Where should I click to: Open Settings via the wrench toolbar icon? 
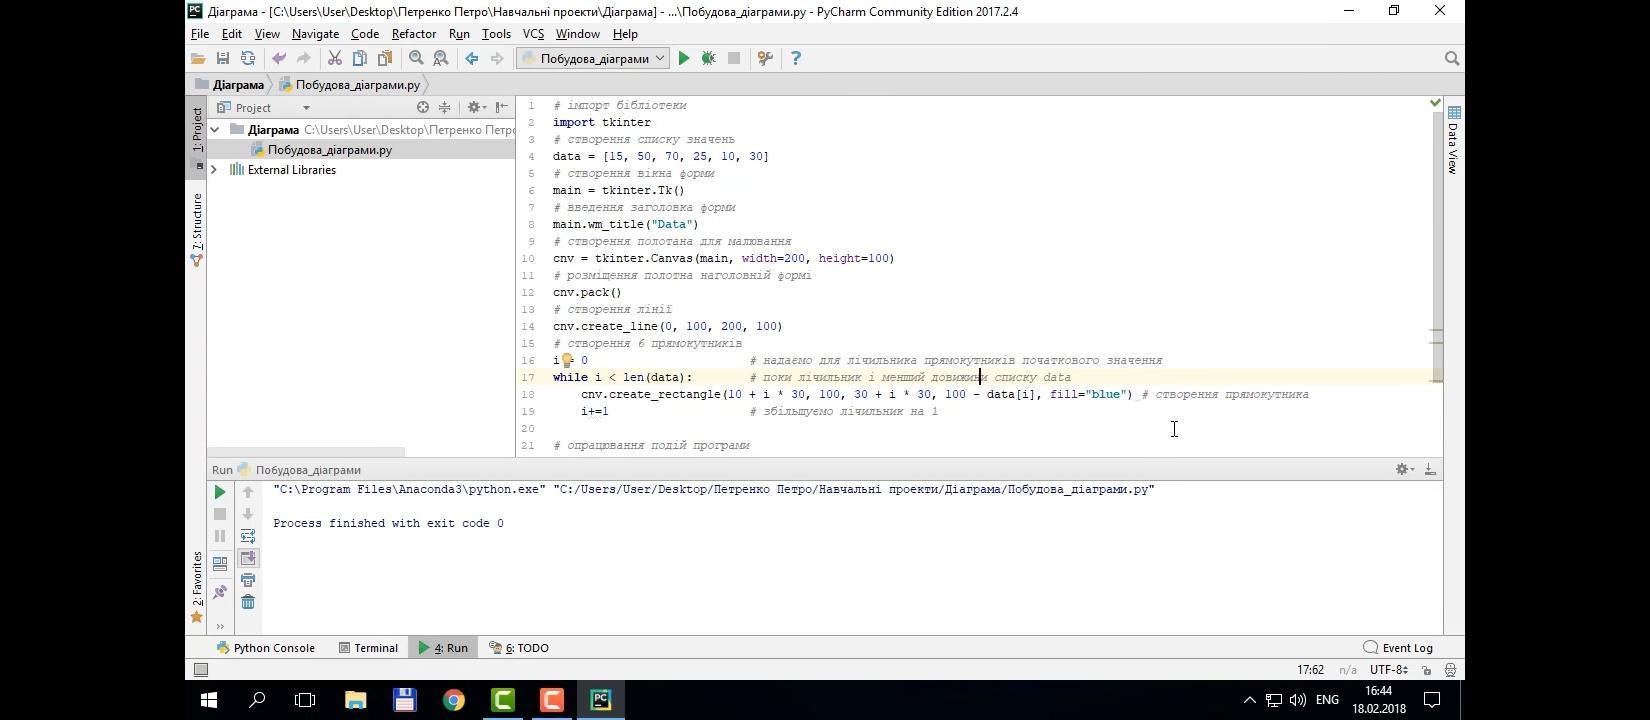[x=765, y=59]
